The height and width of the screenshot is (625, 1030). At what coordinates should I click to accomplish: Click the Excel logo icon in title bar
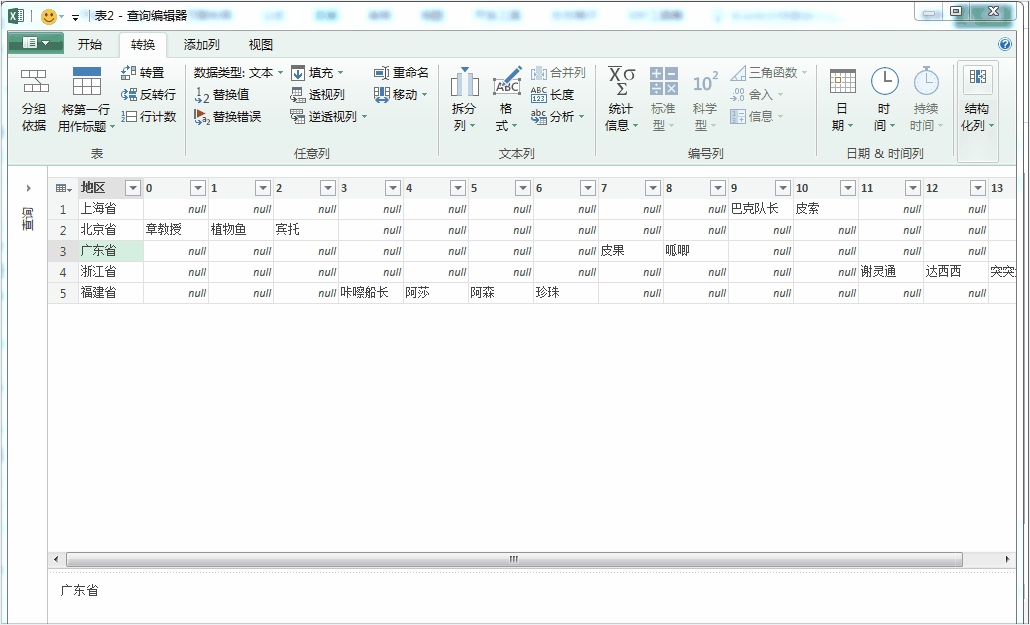coord(16,16)
